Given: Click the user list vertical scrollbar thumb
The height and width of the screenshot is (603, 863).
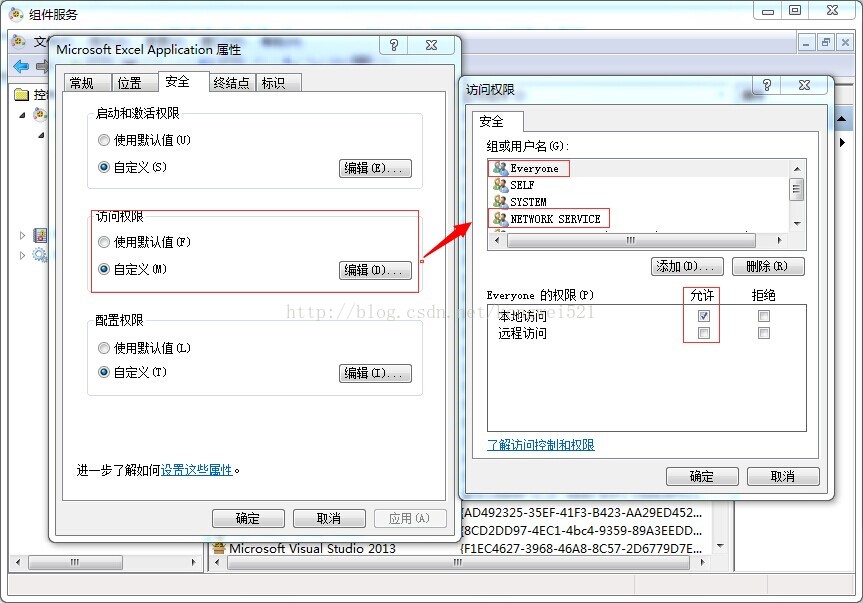Looking at the screenshot, I should pyautogui.click(x=796, y=189).
